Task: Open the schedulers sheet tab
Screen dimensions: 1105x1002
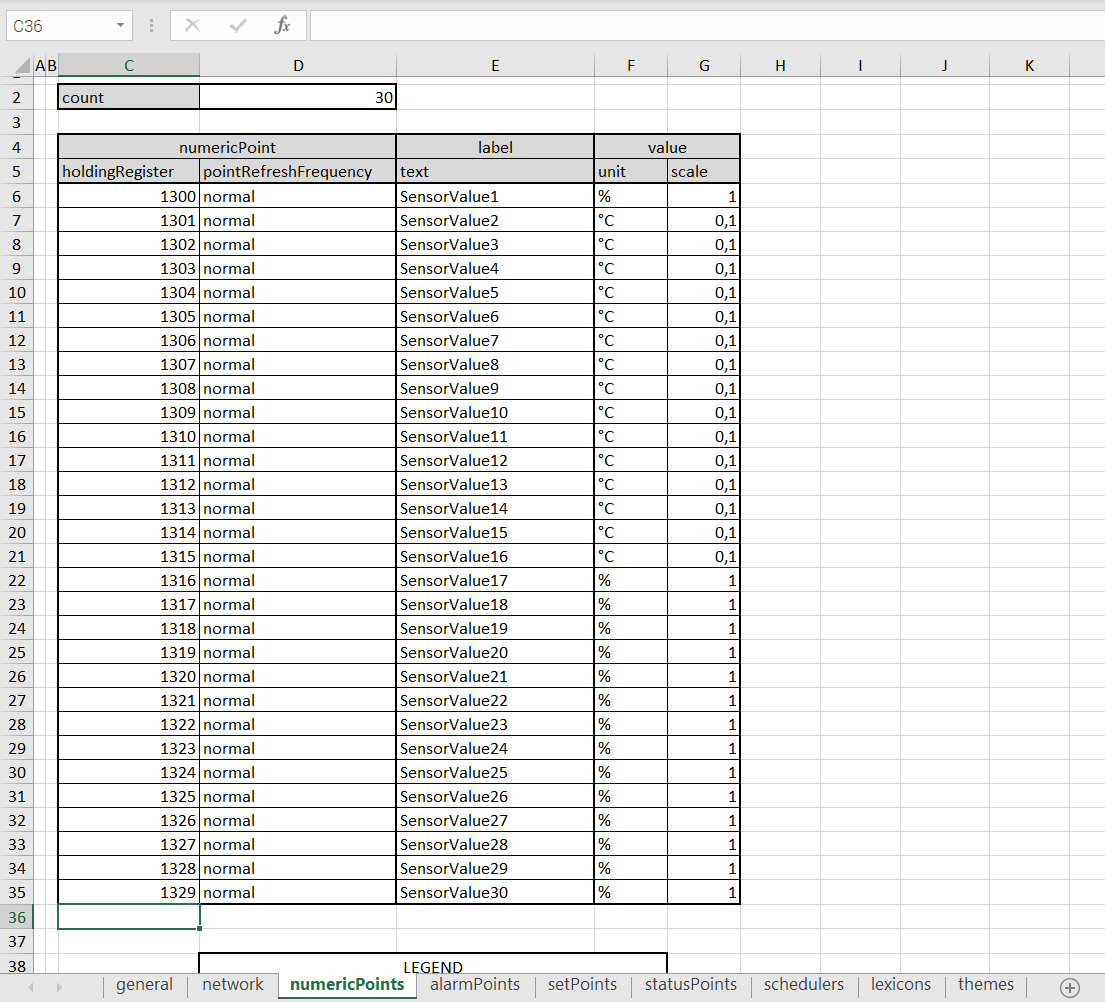Action: [x=803, y=985]
